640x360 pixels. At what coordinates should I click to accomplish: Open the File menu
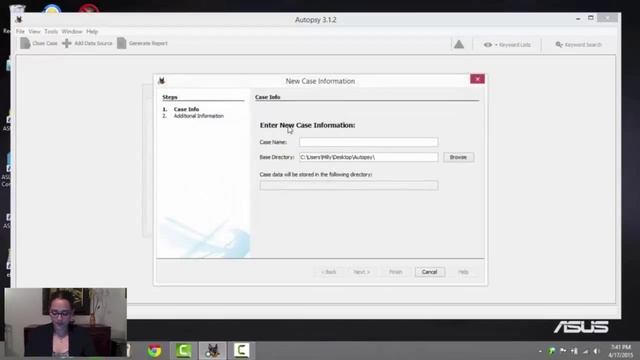[20, 31]
